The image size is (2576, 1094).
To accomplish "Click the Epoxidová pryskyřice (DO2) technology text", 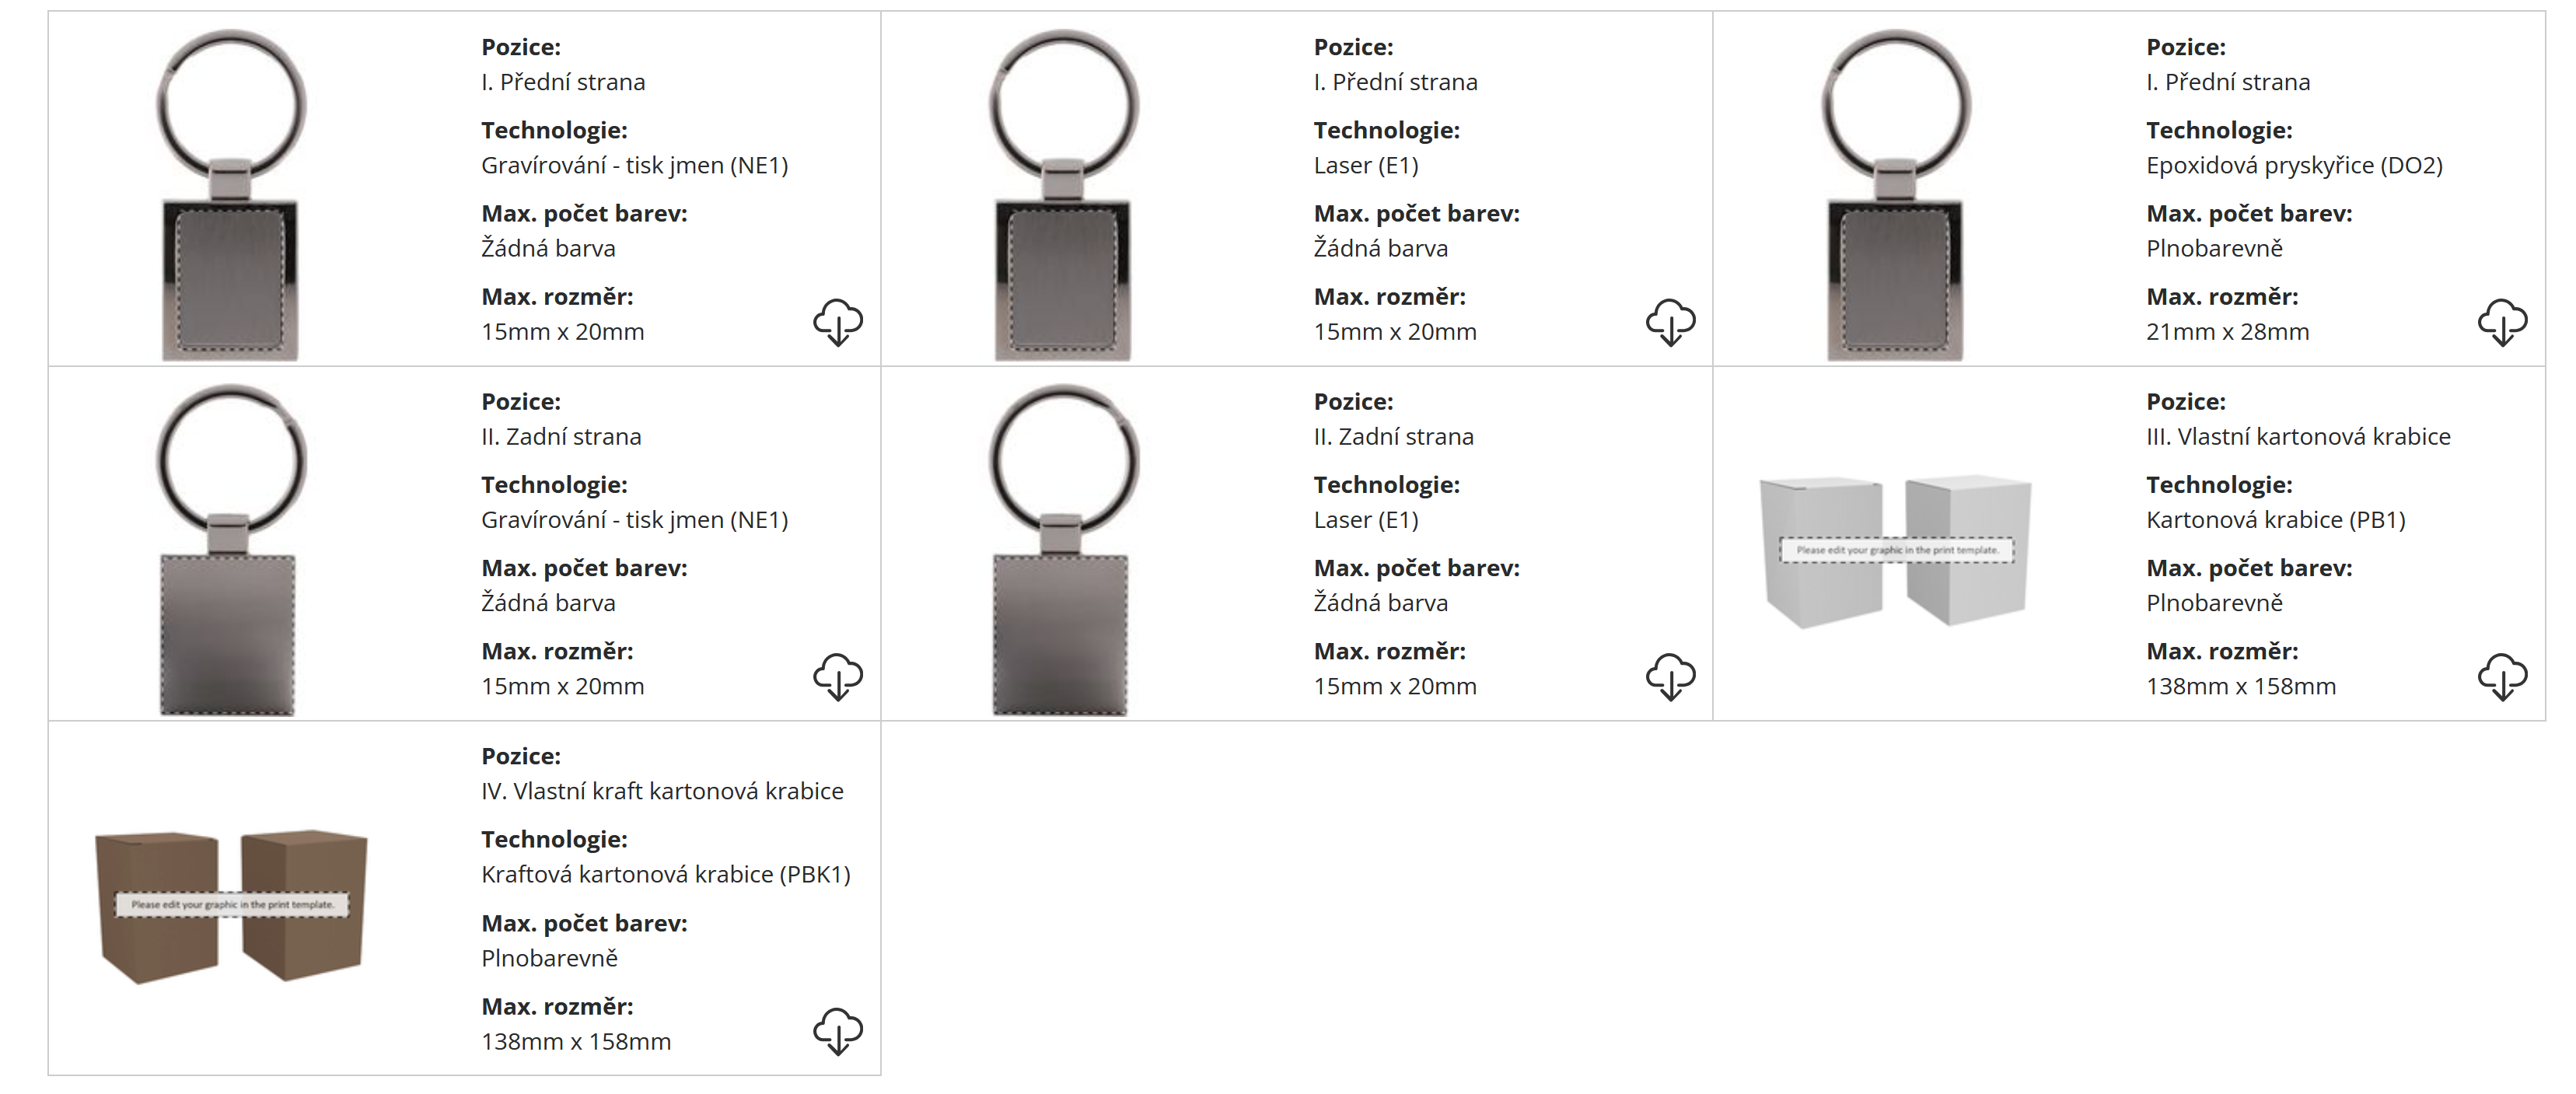I will [2294, 166].
